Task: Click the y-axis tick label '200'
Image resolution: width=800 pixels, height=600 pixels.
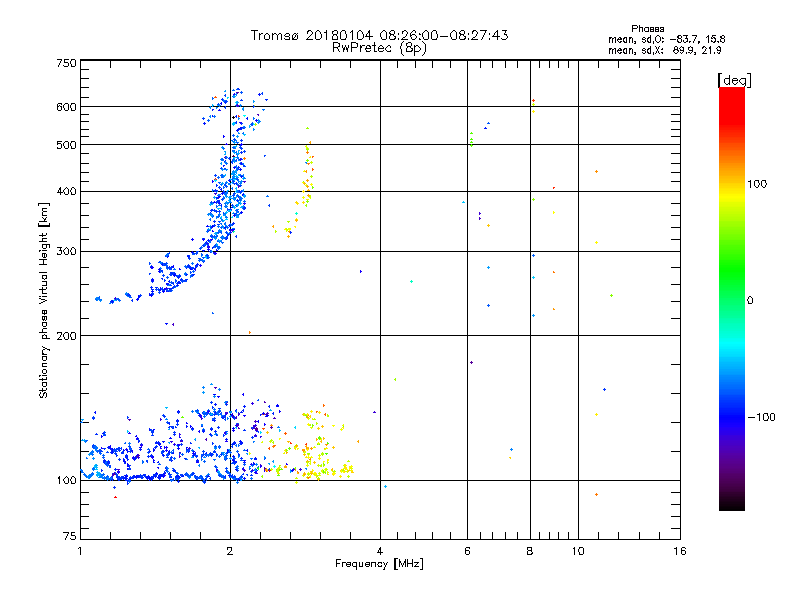Action: click(x=66, y=336)
